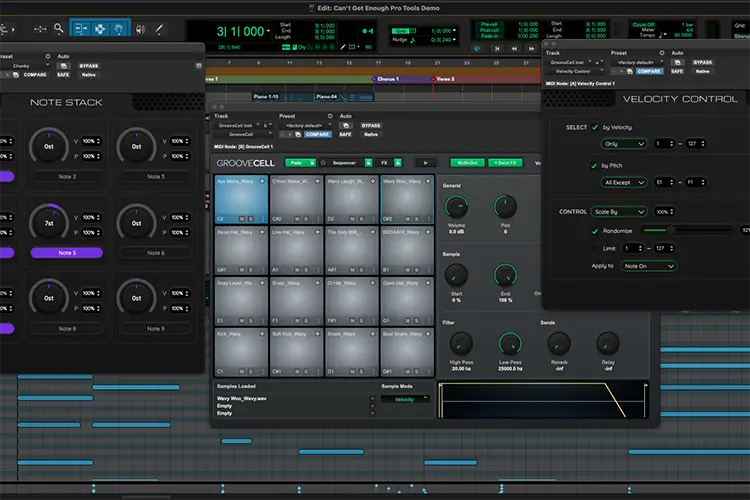750x500 pixels.
Task: Open GrooveCell factory default preset dropdown
Action: click(x=307, y=125)
